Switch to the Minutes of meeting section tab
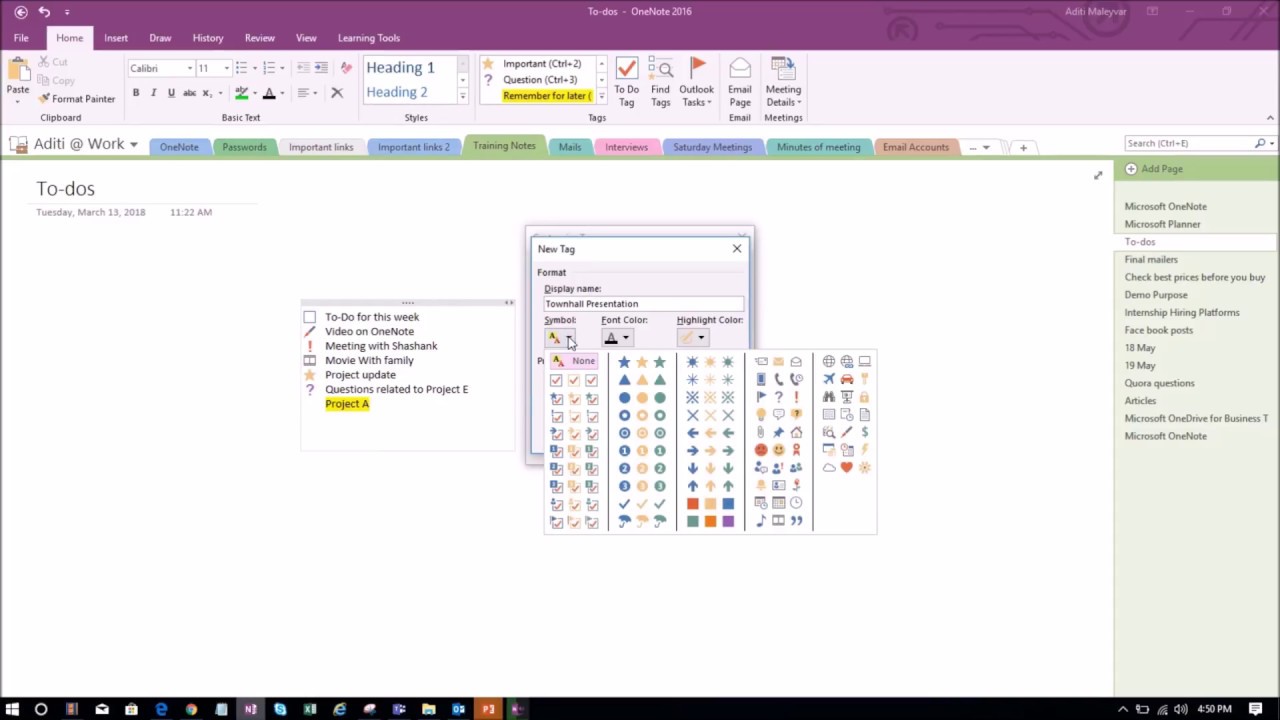Viewport: 1280px width, 720px height. pyautogui.click(x=818, y=147)
